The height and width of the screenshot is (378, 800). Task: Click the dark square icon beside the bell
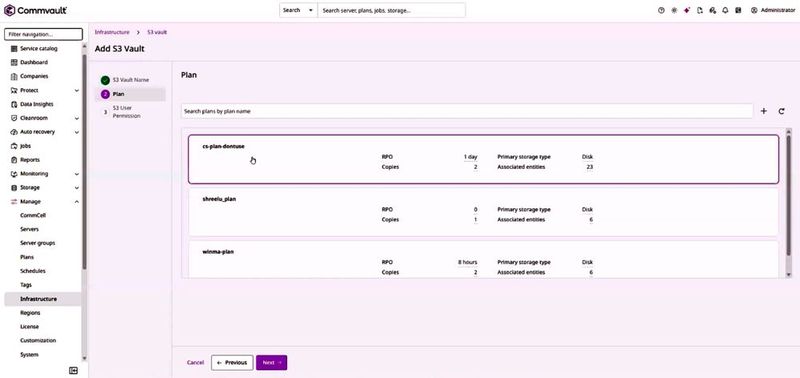(738, 10)
